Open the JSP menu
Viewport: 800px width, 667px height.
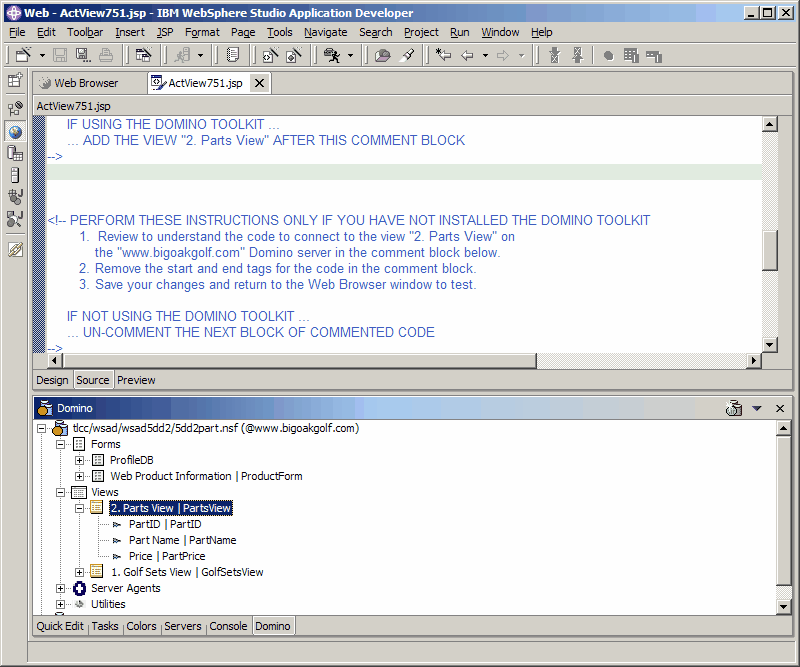tap(164, 32)
